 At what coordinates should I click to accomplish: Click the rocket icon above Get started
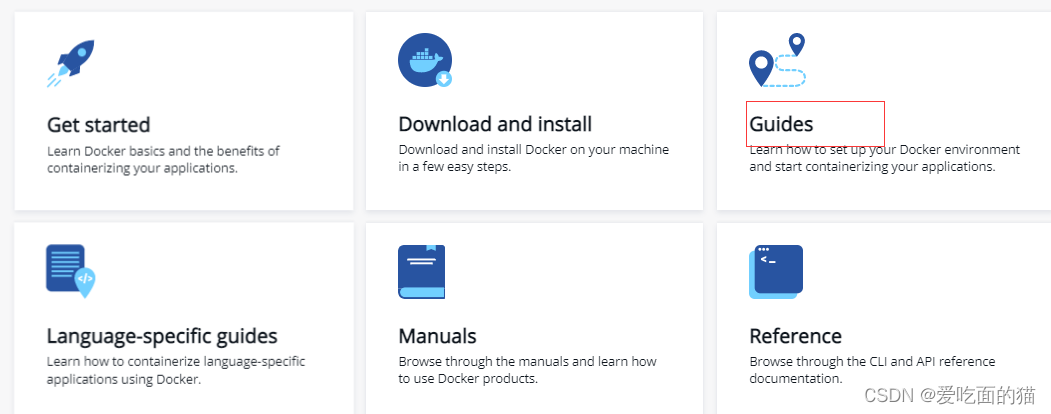point(70,63)
